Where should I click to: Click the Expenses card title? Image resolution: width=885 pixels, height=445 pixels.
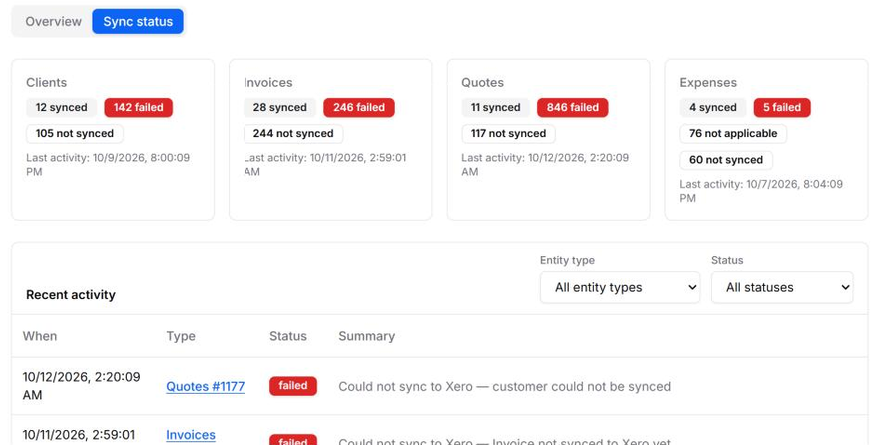click(708, 82)
